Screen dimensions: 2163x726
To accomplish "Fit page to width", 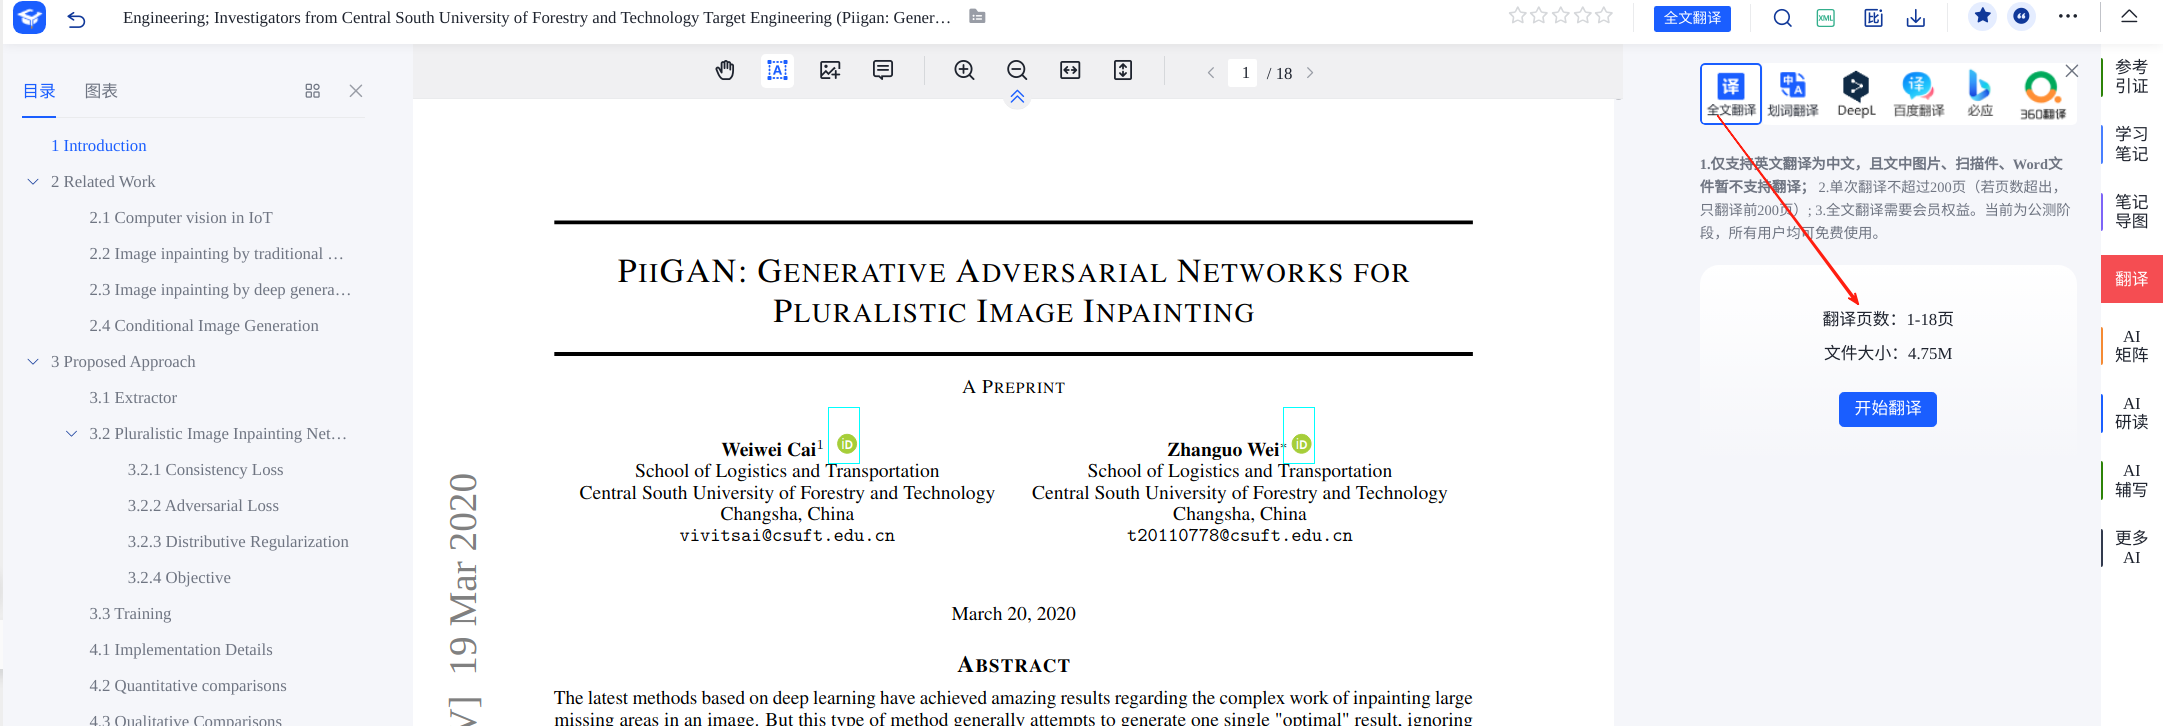I will (x=1070, y=71).
